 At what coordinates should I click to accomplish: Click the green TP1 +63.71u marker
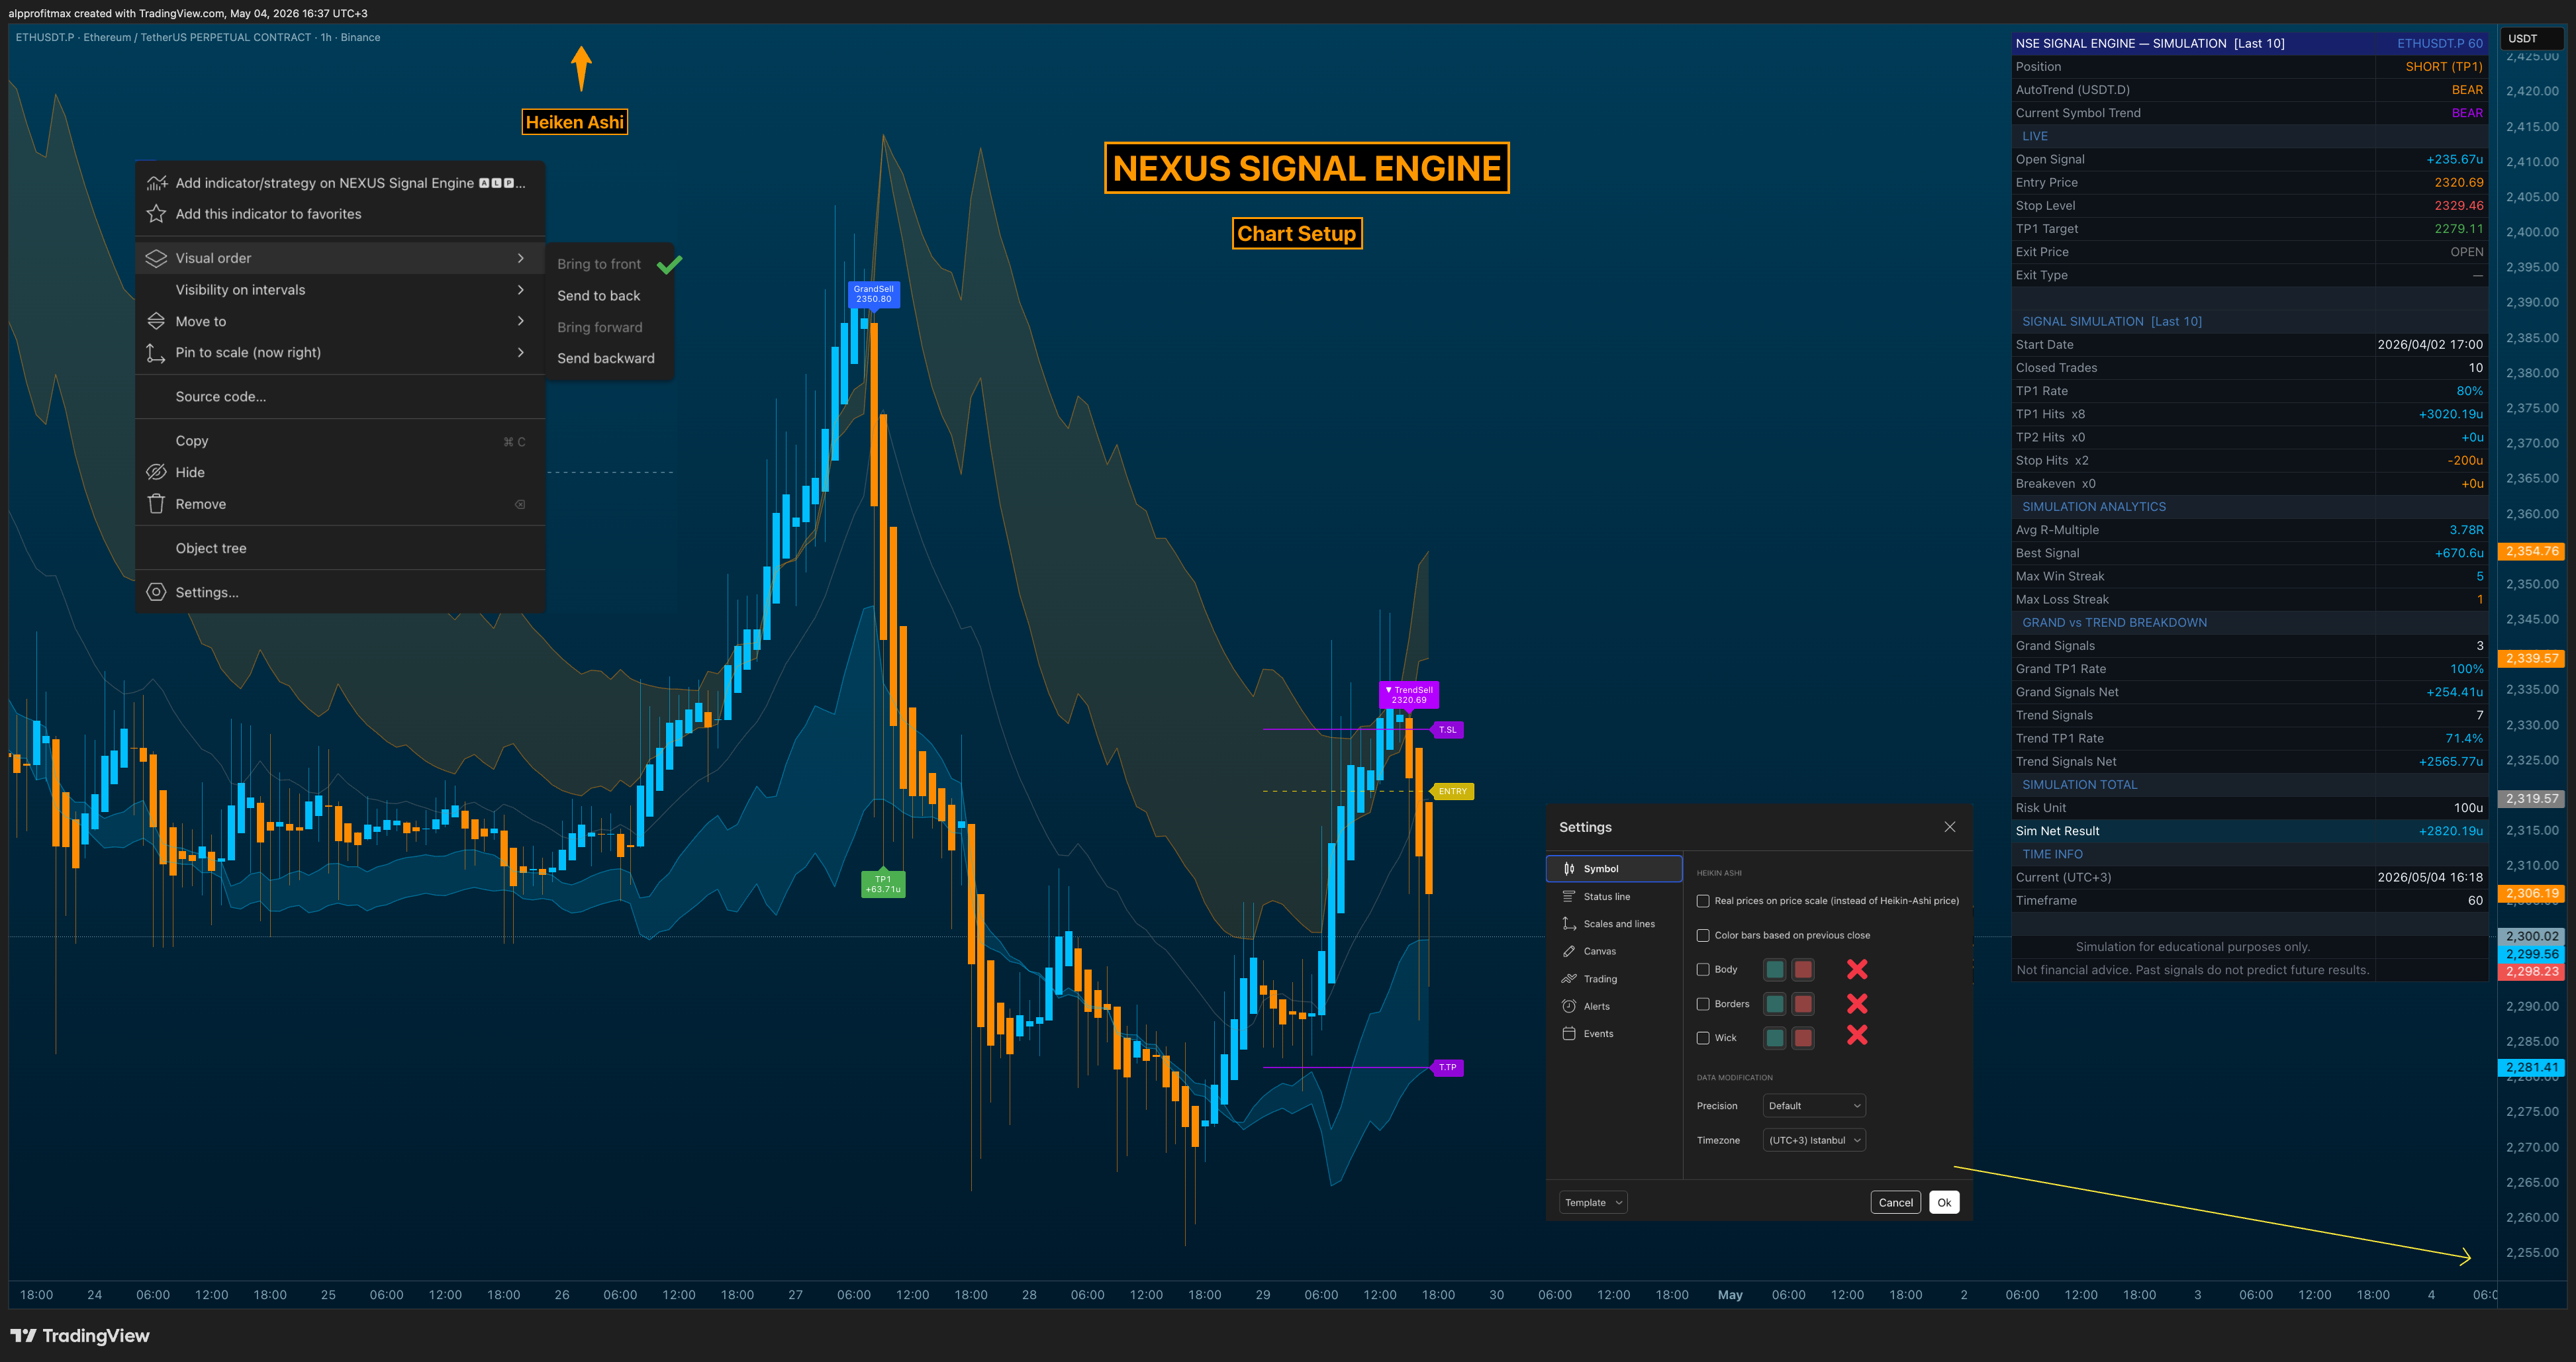(883, 884)
